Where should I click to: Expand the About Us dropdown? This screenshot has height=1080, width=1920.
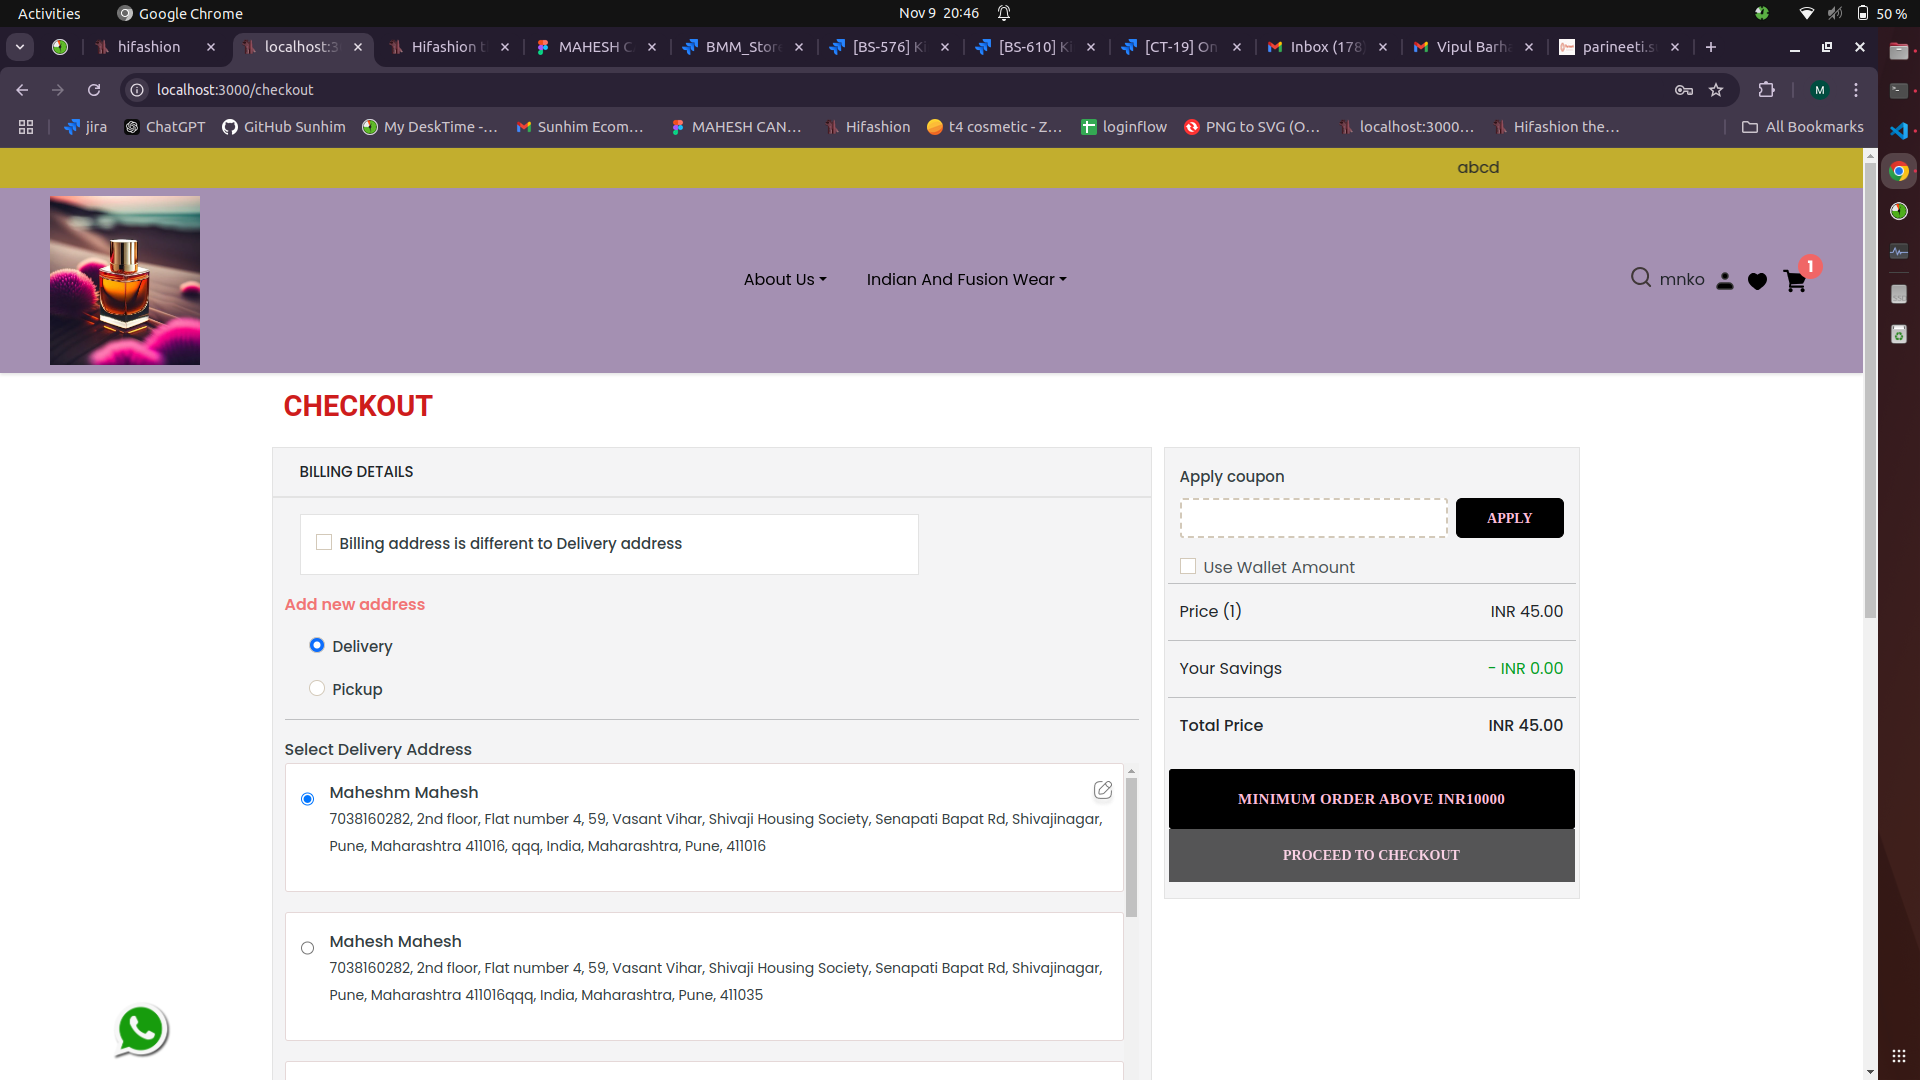click(785, 280)
